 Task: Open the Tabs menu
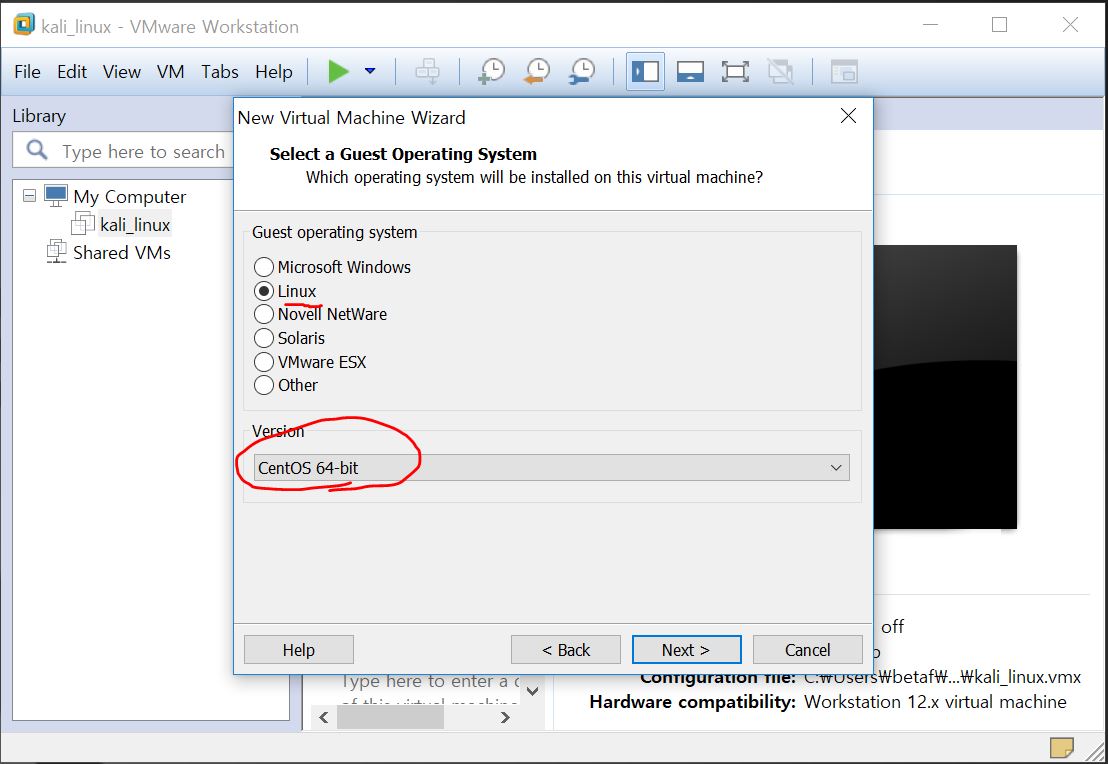pos(220,71)
